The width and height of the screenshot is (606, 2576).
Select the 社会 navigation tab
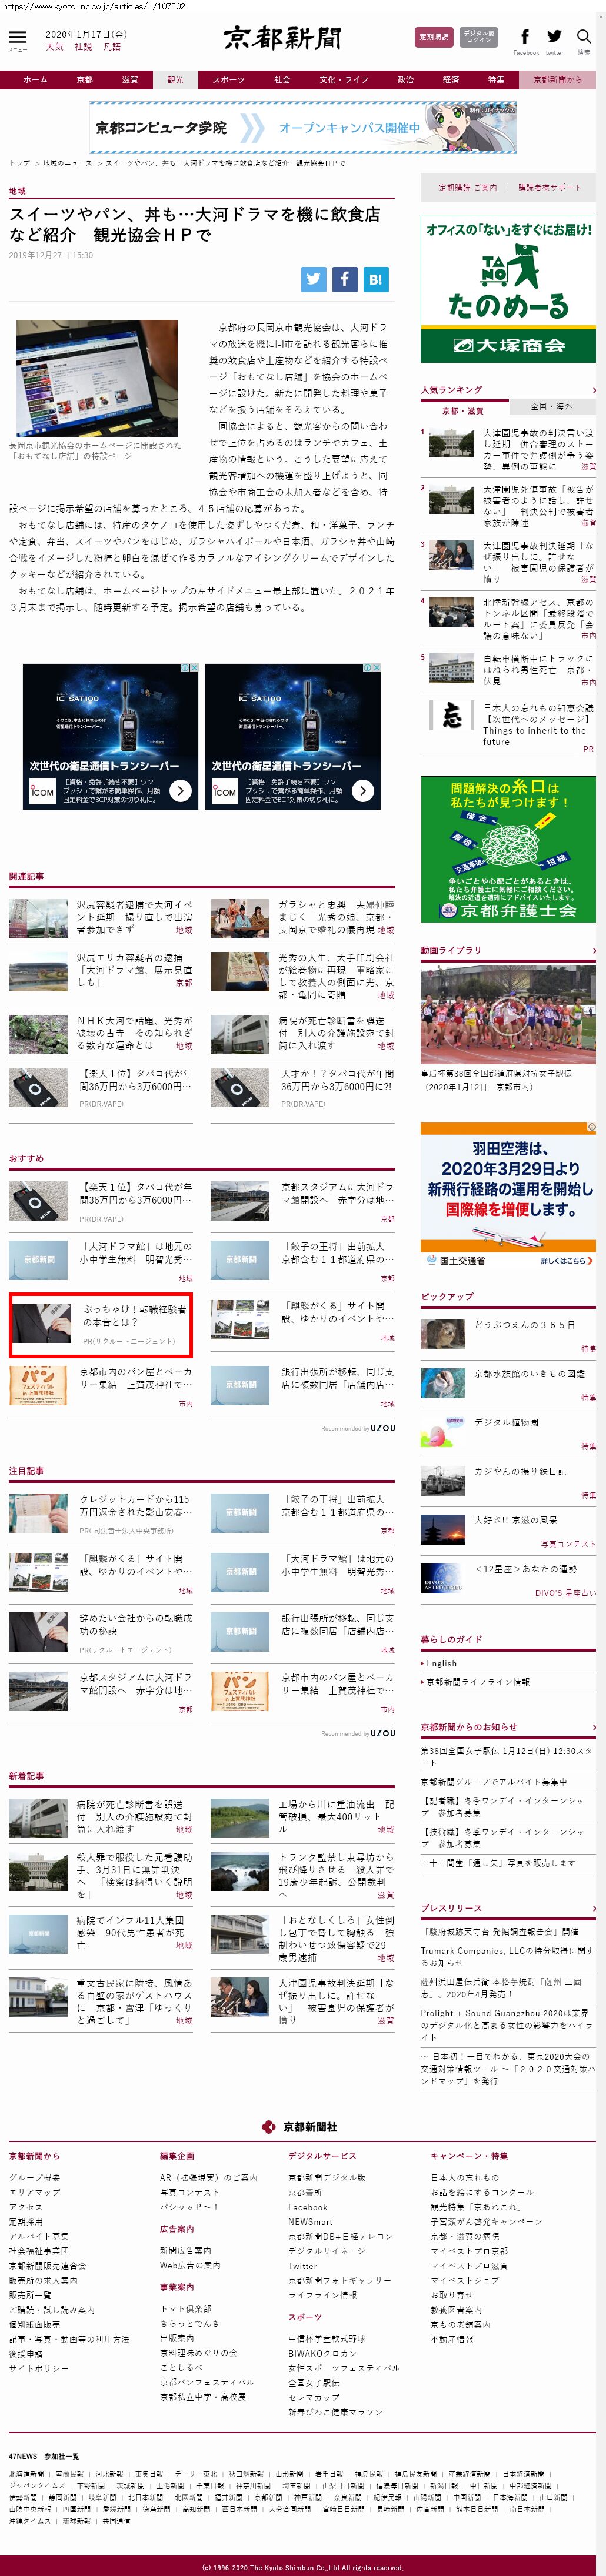click(282, 80)
